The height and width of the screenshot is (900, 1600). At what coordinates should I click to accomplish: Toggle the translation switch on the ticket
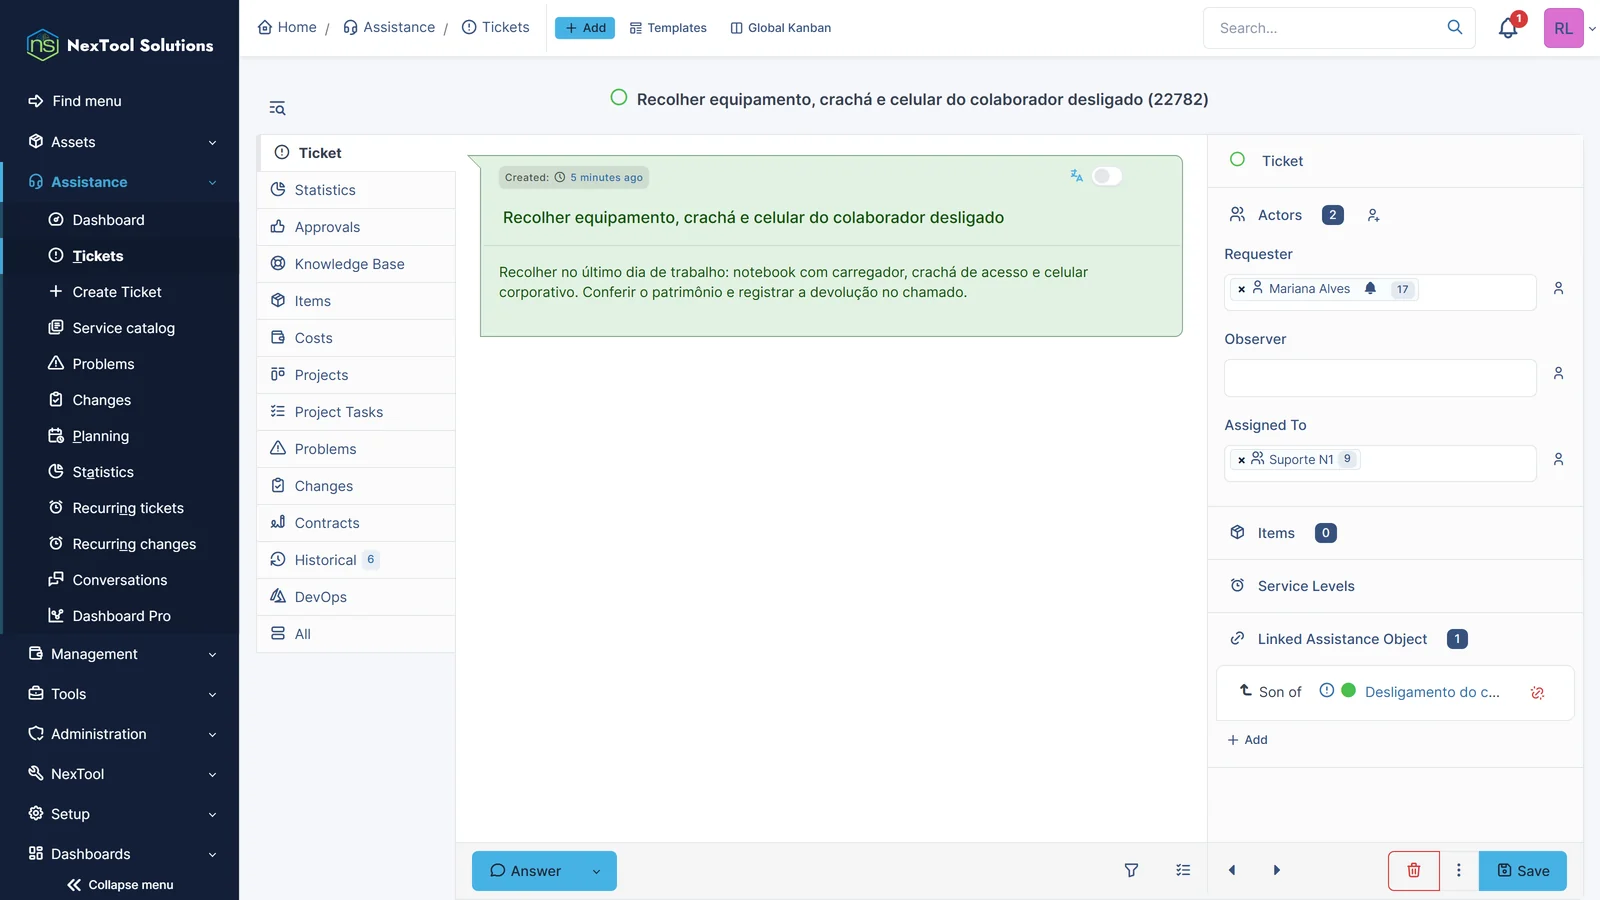coord(1107,176)
